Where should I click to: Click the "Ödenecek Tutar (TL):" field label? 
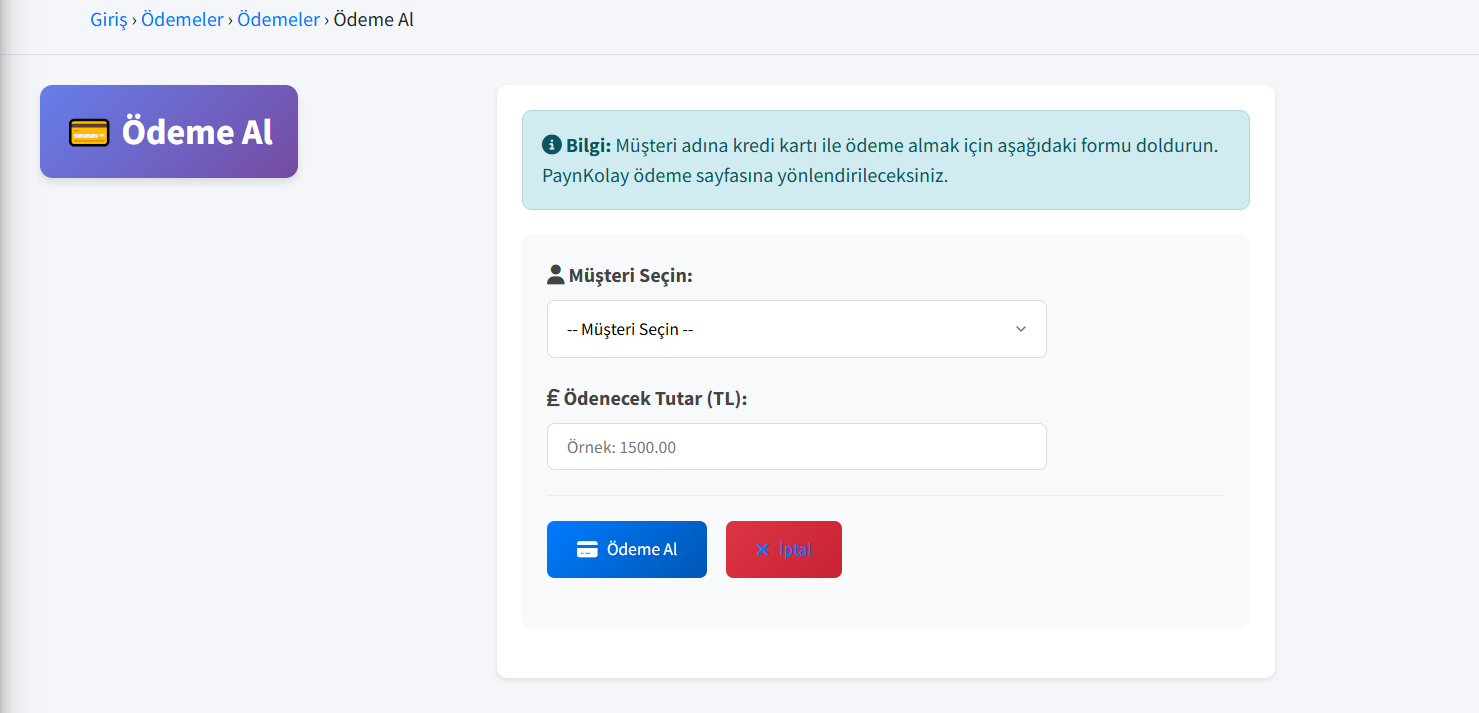pyautogui.click(x=655, y=398)
